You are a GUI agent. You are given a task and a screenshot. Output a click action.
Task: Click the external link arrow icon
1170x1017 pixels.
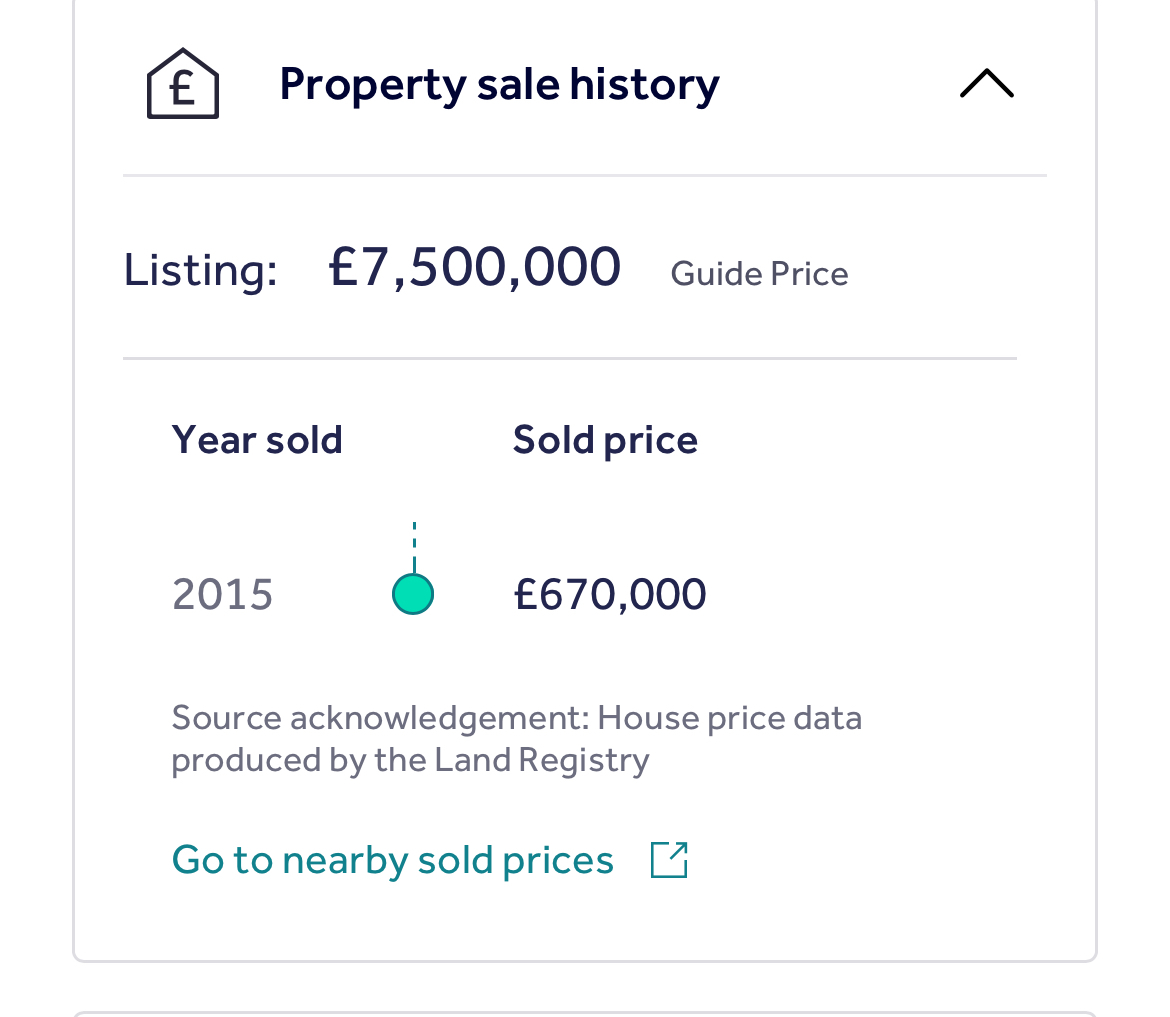click(x=669, y=860)
